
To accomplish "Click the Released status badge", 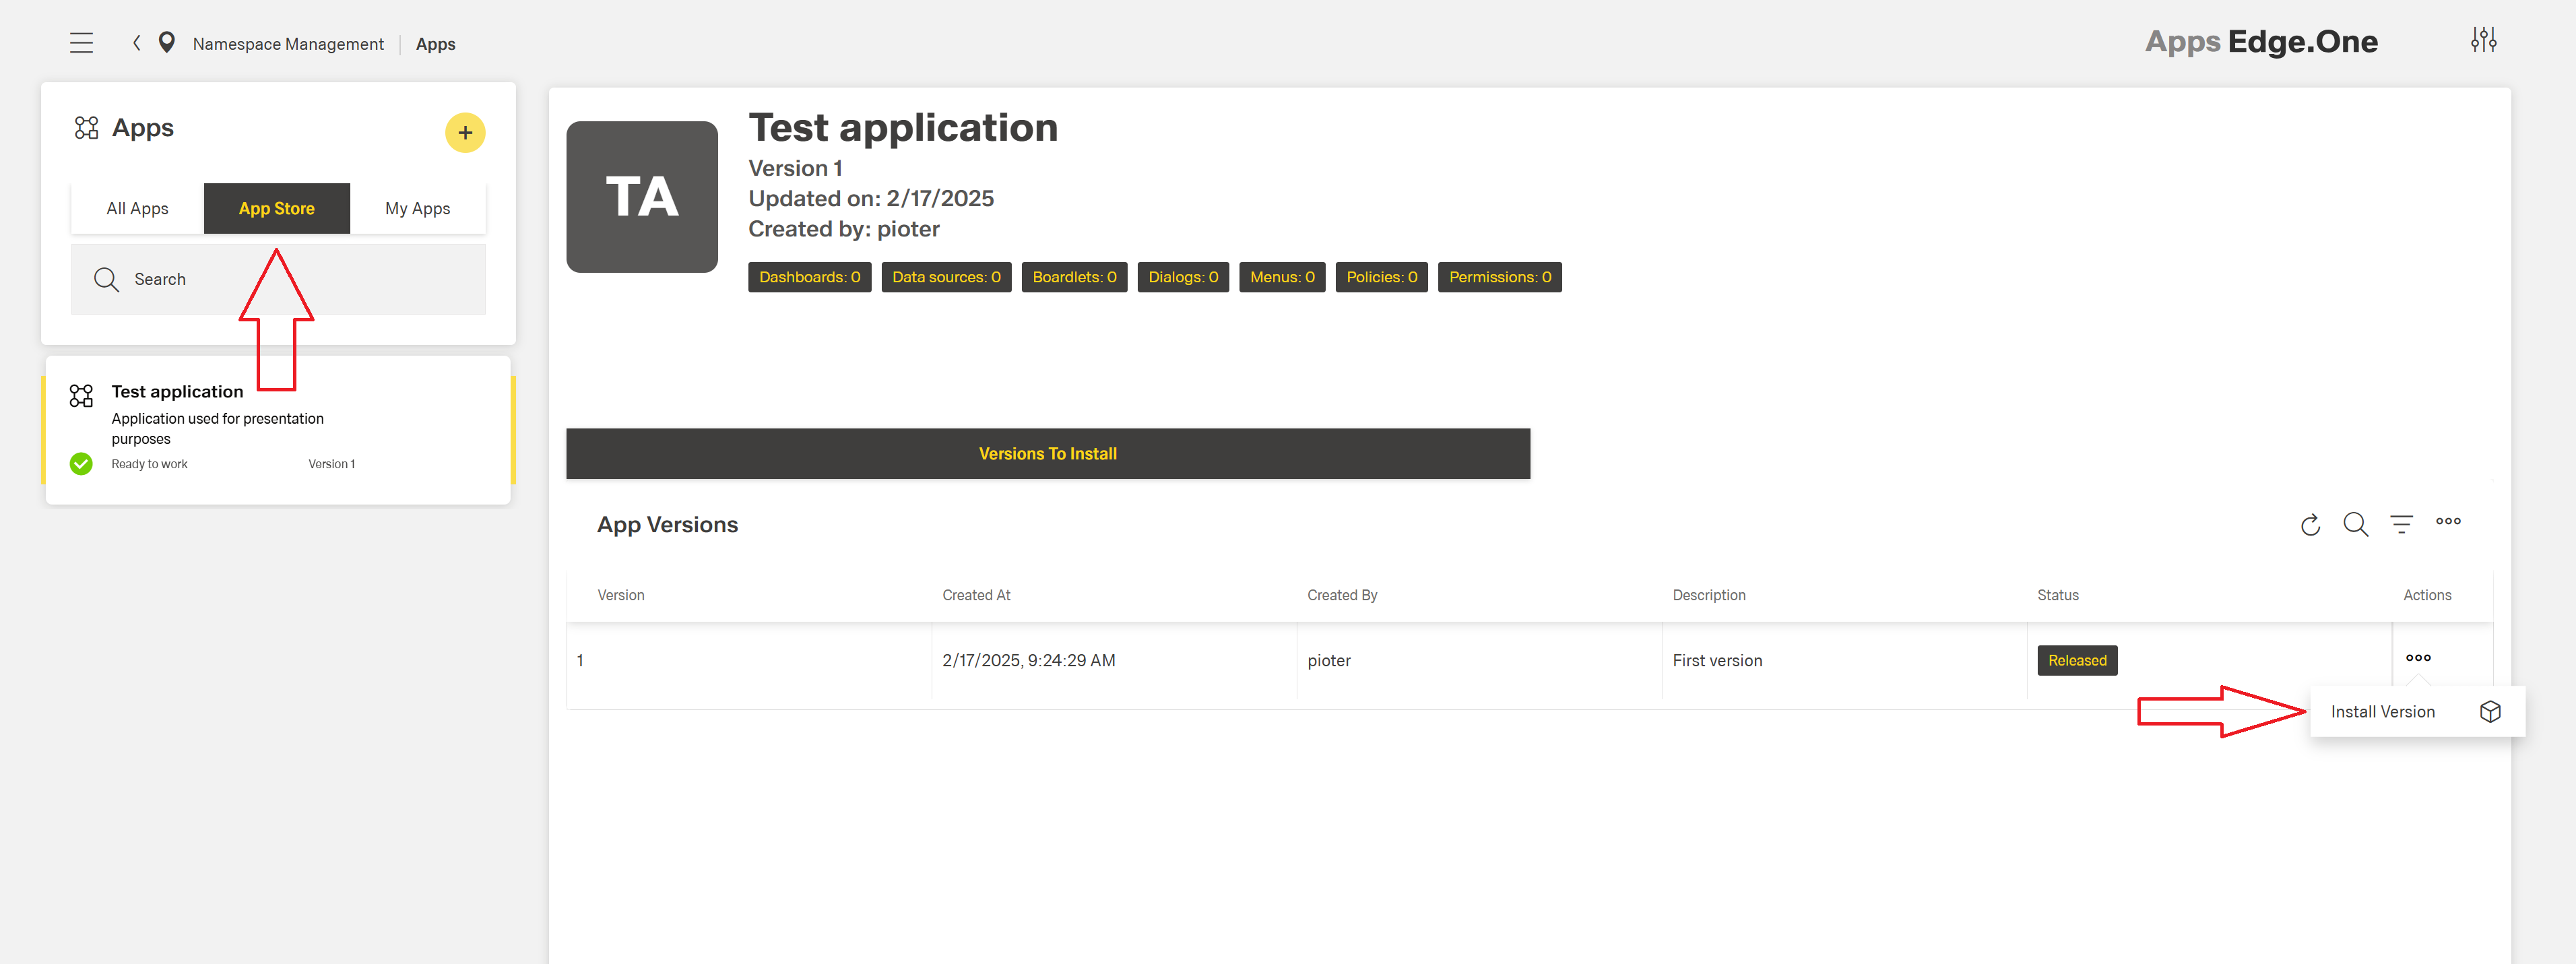I will [2077, 660].
